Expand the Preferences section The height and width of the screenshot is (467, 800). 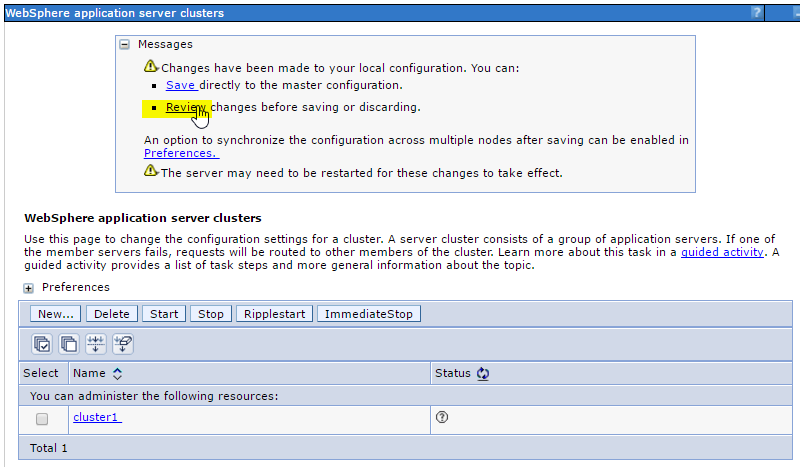[x=29, y=288]
